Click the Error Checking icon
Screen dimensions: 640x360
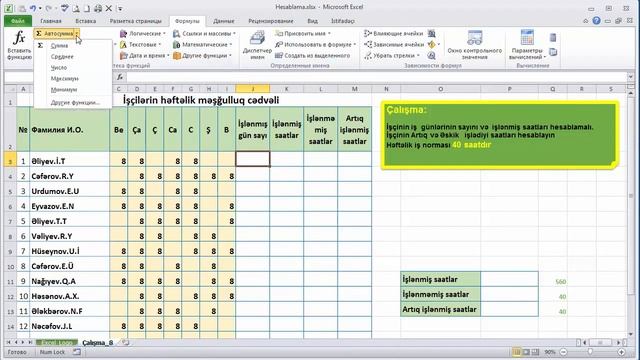(x=431, y=44)
